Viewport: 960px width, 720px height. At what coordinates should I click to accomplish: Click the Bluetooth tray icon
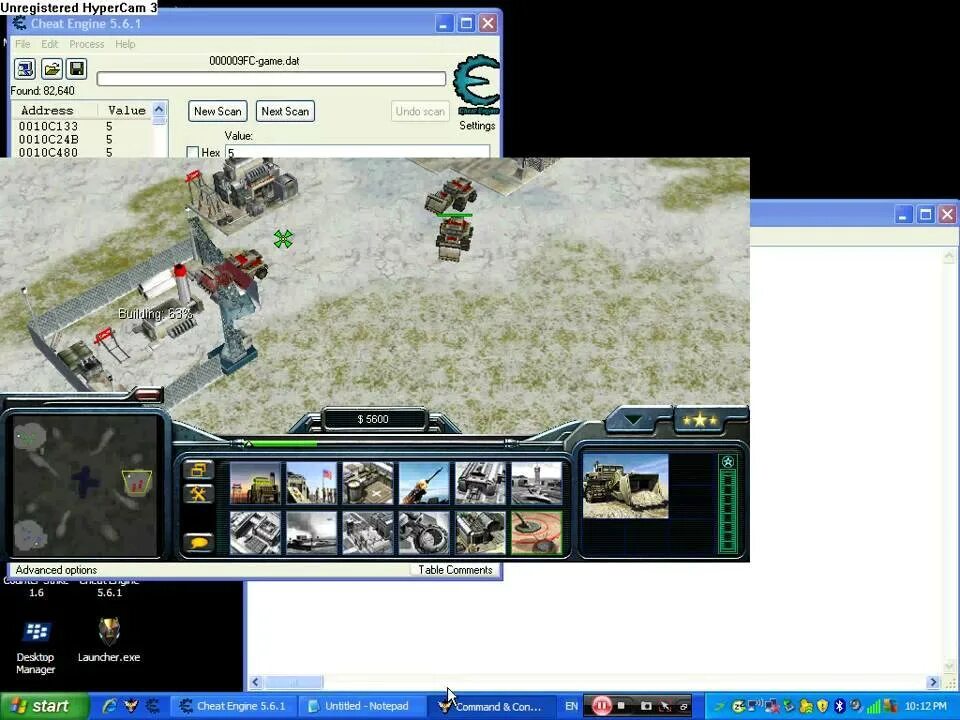click(840, 706)
